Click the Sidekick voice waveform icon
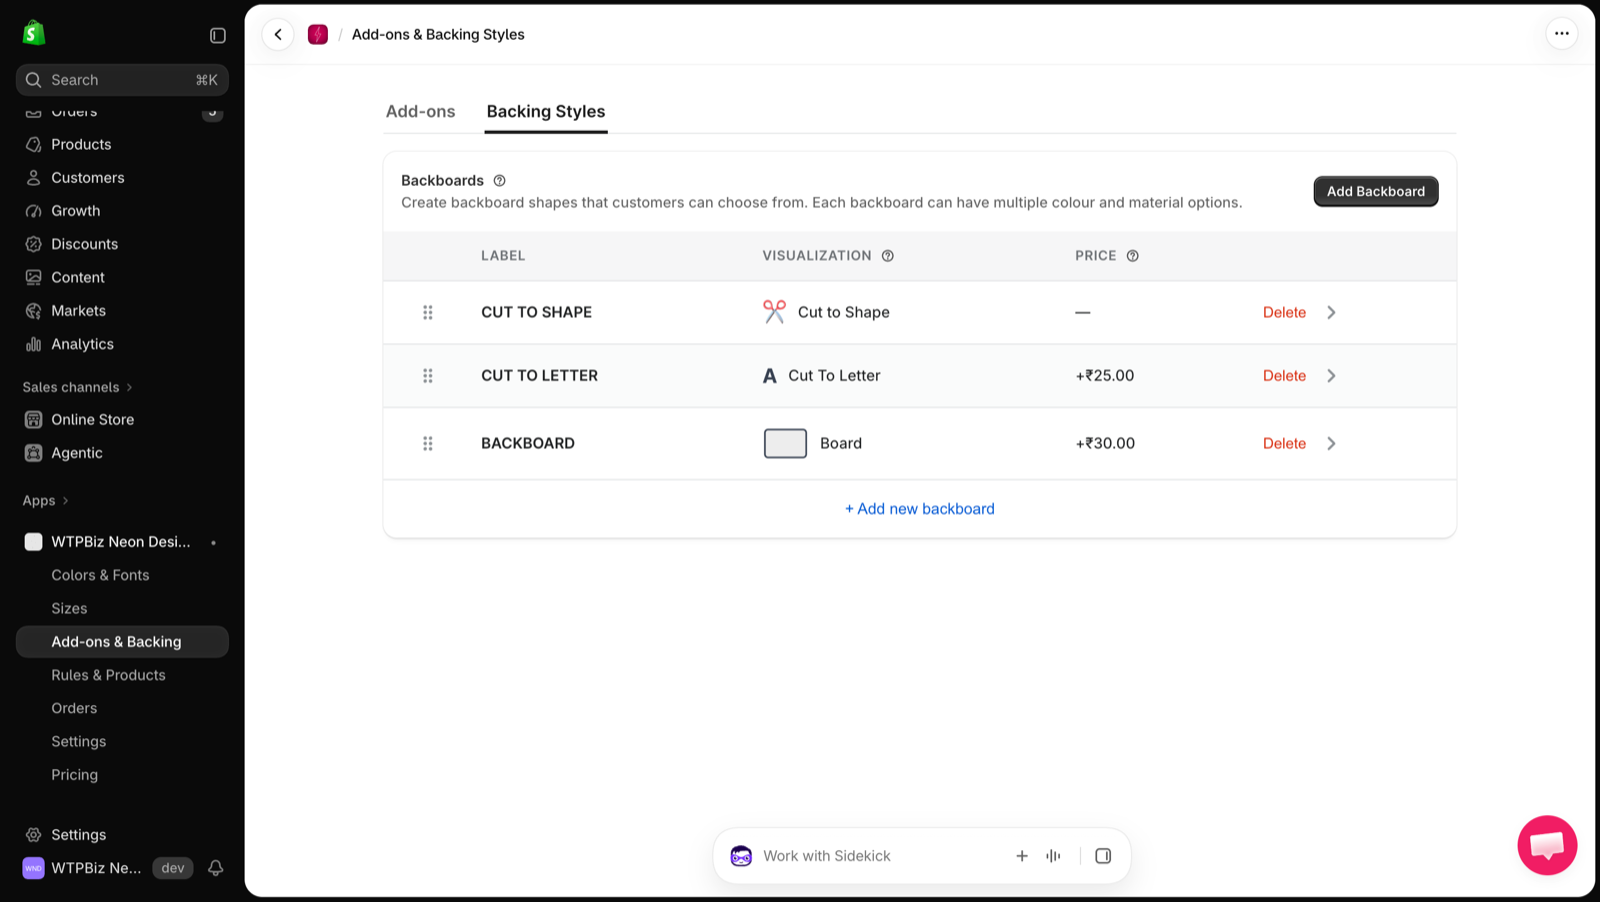 point(1053,856)
